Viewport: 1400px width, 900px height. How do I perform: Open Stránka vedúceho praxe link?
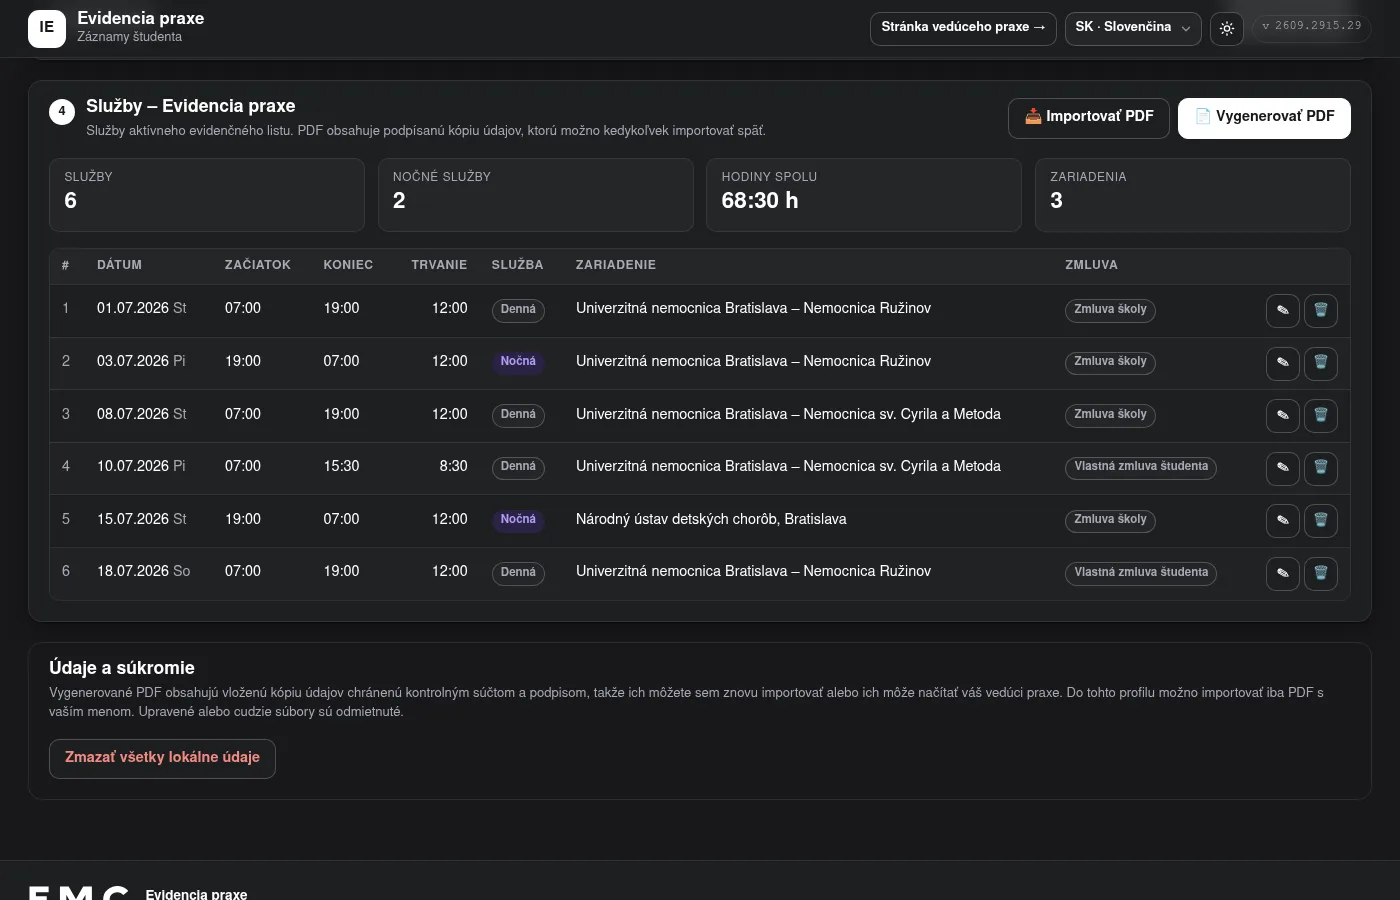963,28
